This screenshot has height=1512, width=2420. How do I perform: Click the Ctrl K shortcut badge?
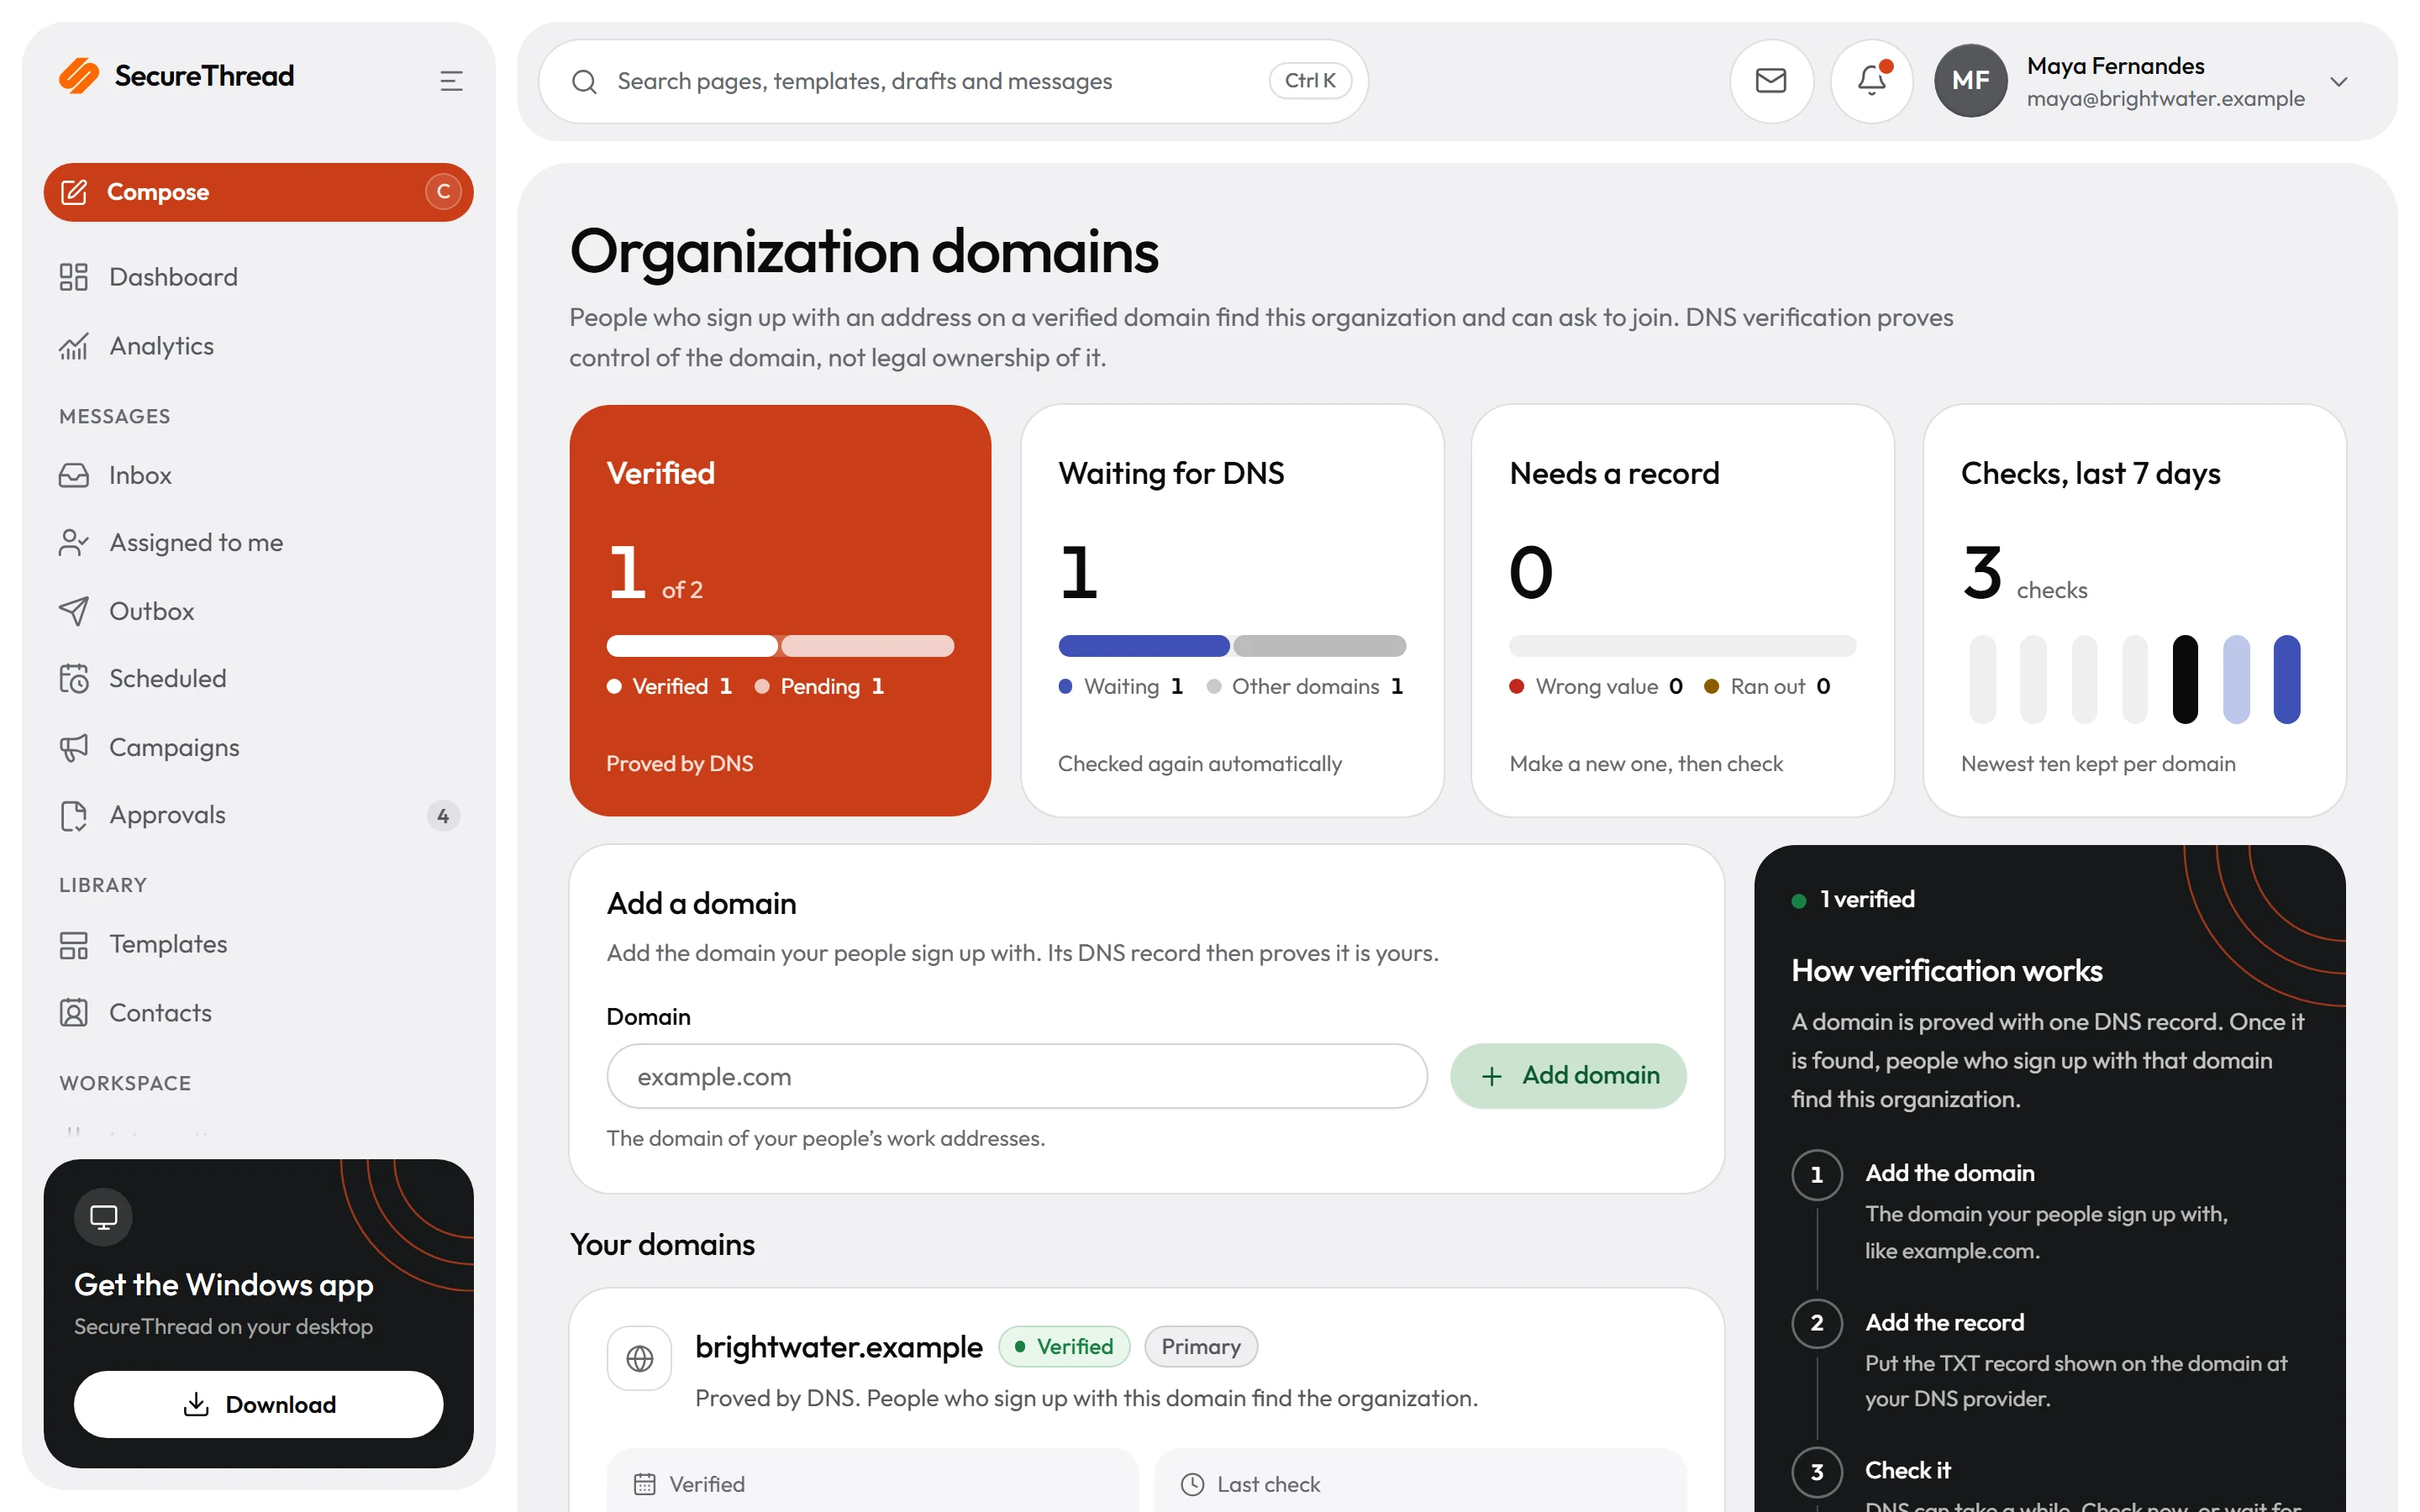coord(1310,81)
